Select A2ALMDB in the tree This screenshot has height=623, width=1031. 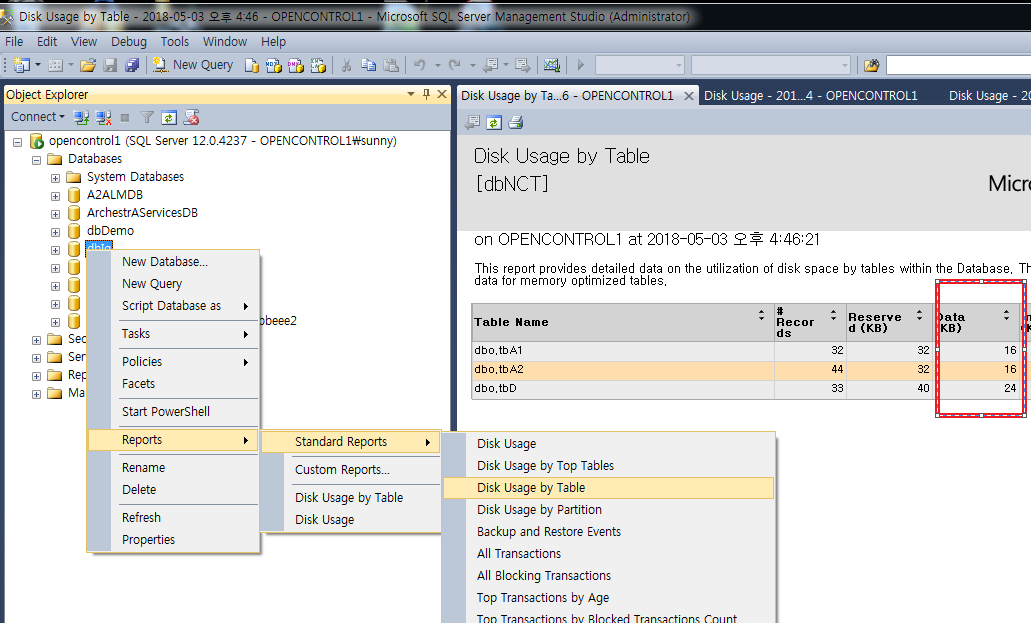(114, 195)
